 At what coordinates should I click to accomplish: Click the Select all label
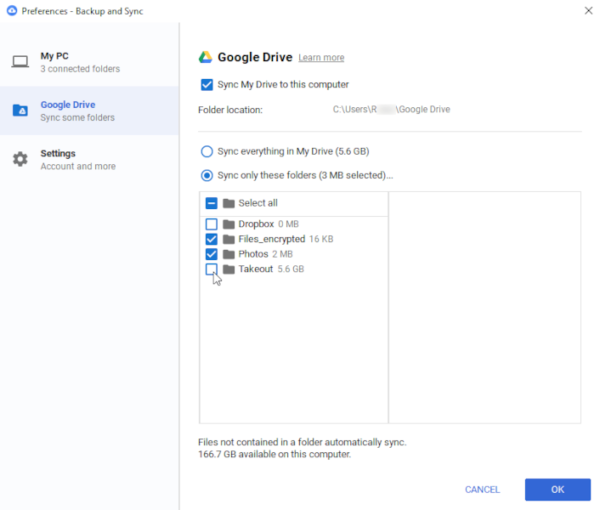click(x=258, y=203)
